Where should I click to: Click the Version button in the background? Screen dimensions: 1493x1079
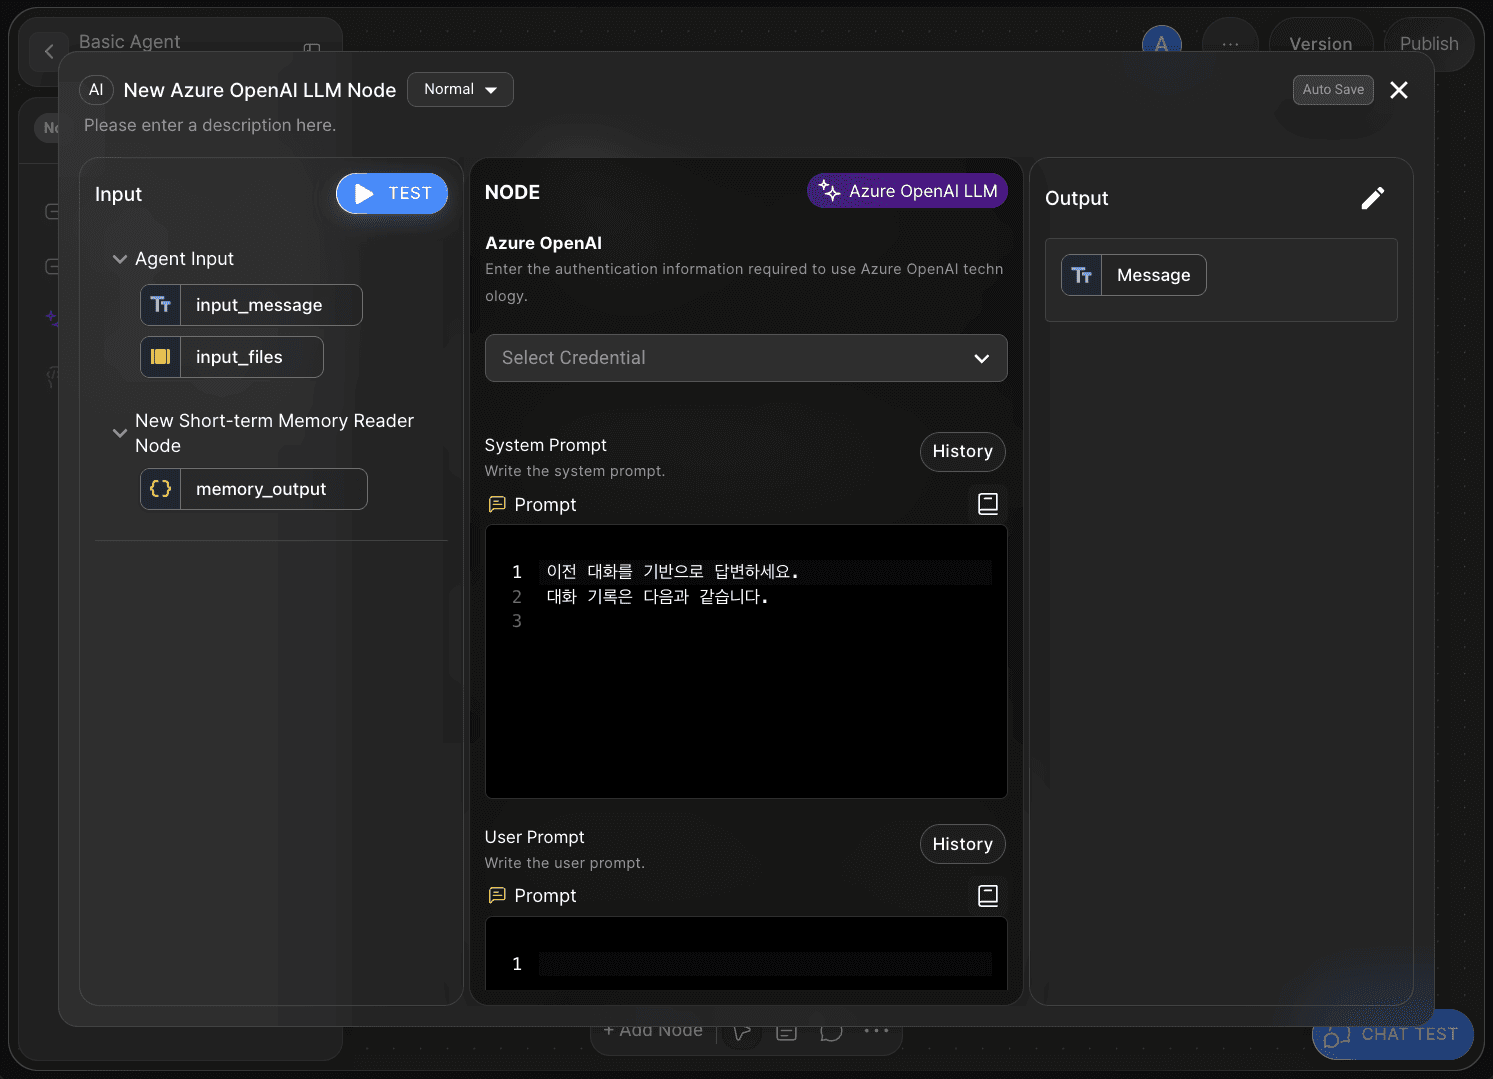coord(1320,44)
